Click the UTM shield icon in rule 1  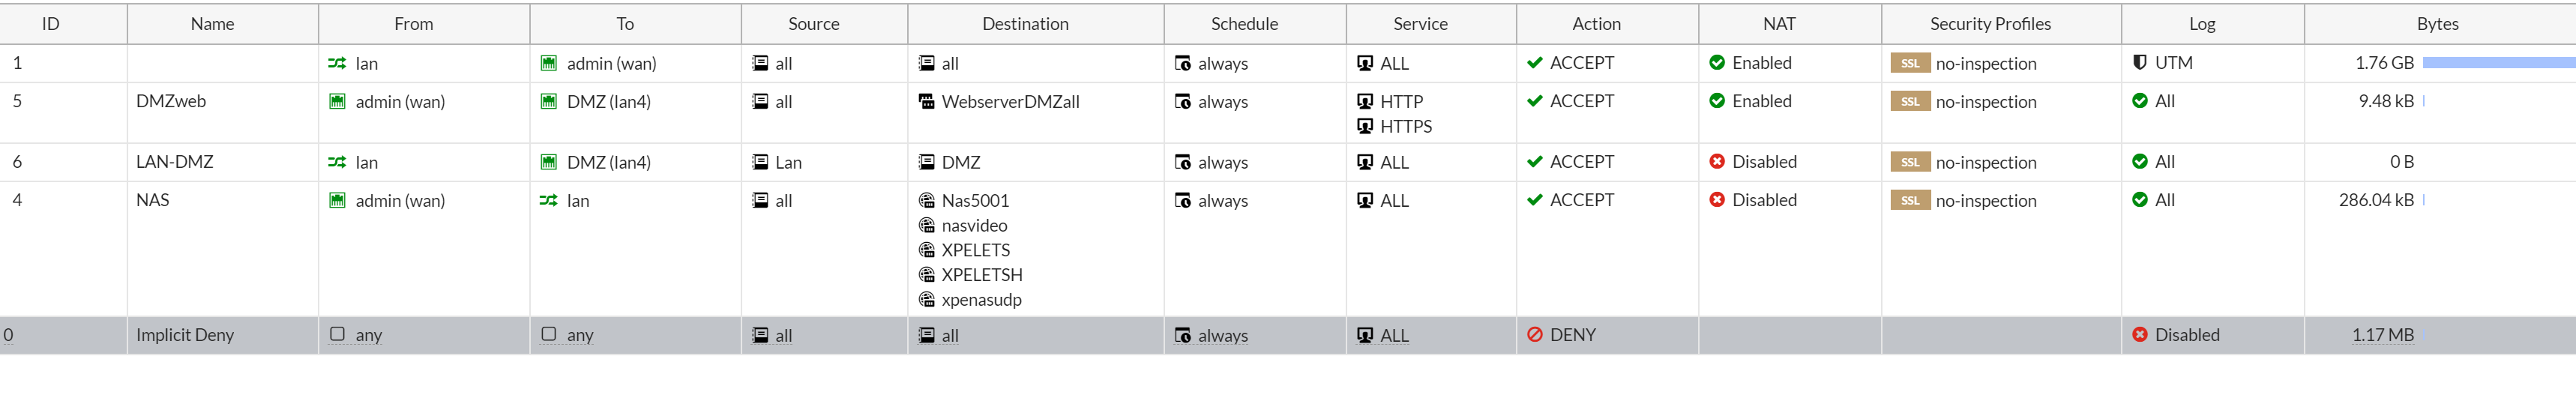[2139, 63]
